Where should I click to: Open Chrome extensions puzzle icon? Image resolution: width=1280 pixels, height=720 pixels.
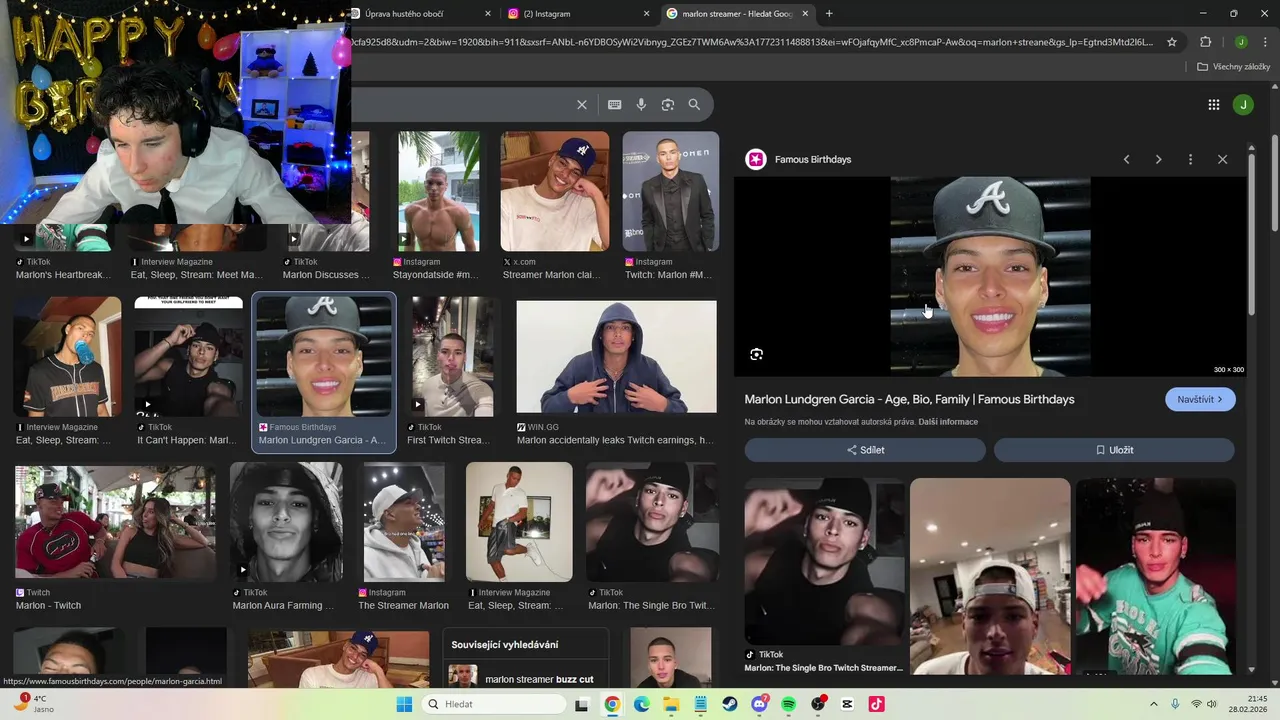[1205, 42]
